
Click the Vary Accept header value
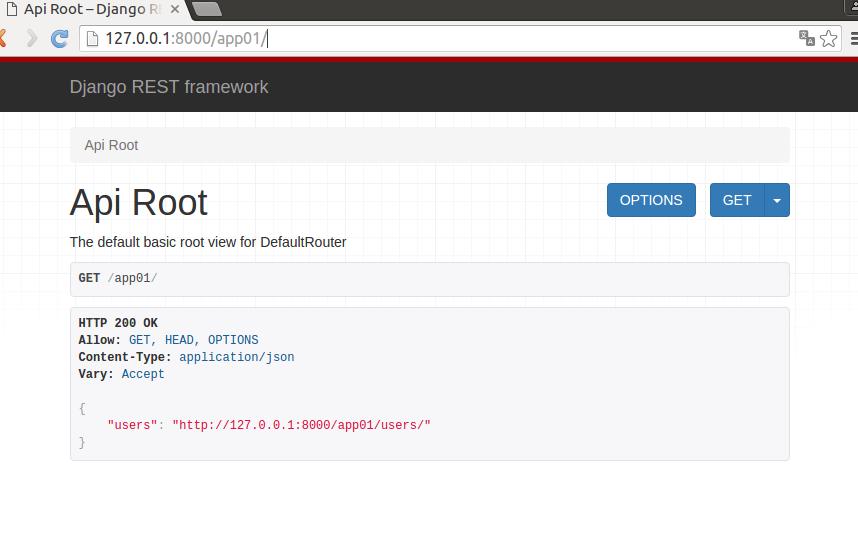143,374
